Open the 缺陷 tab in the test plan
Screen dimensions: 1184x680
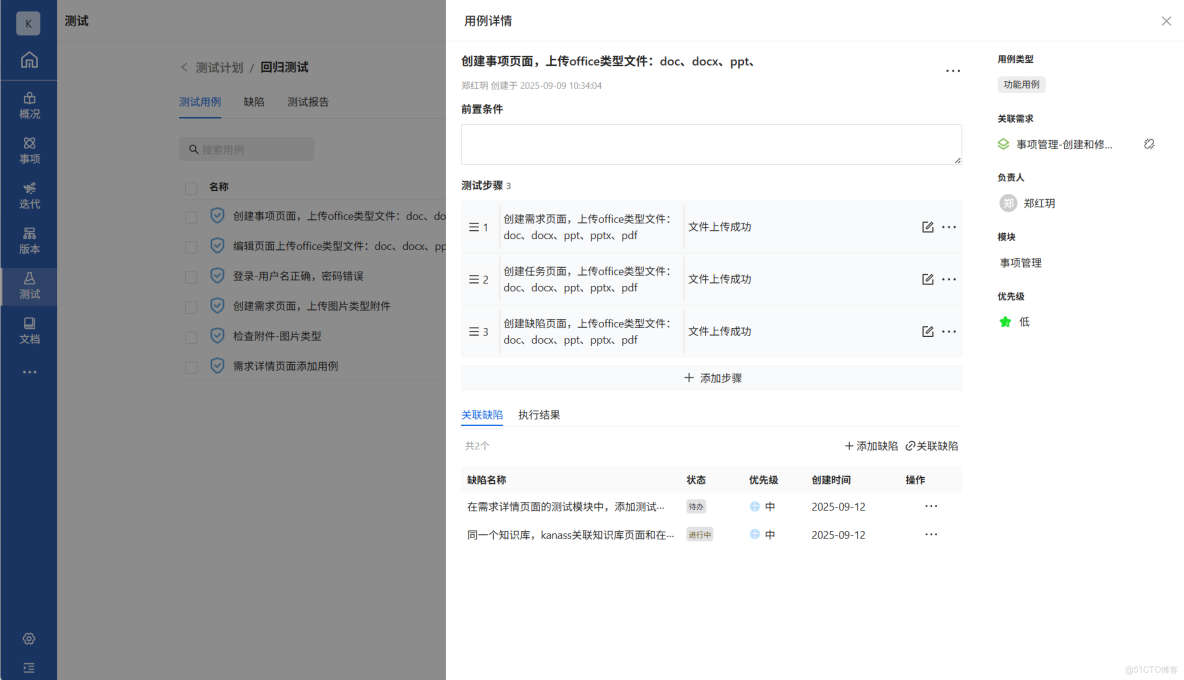[254, 101]
